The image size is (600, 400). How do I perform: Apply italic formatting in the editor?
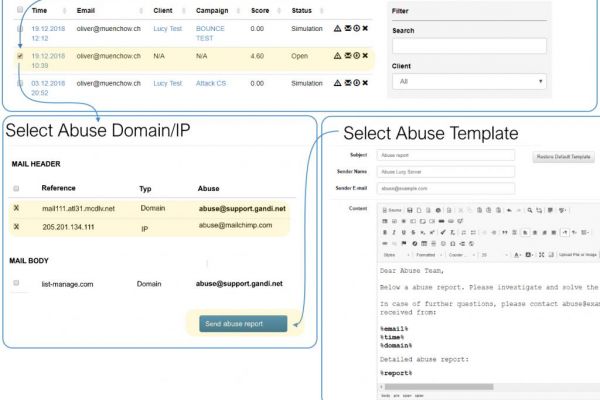click(394, 231)
